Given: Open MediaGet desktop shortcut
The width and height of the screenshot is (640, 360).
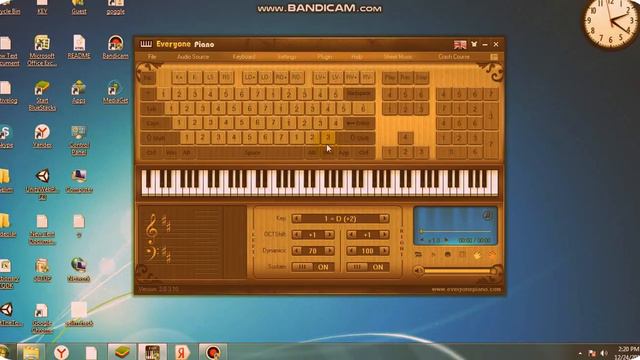Looking at the screenshot, I should (116, 92).
